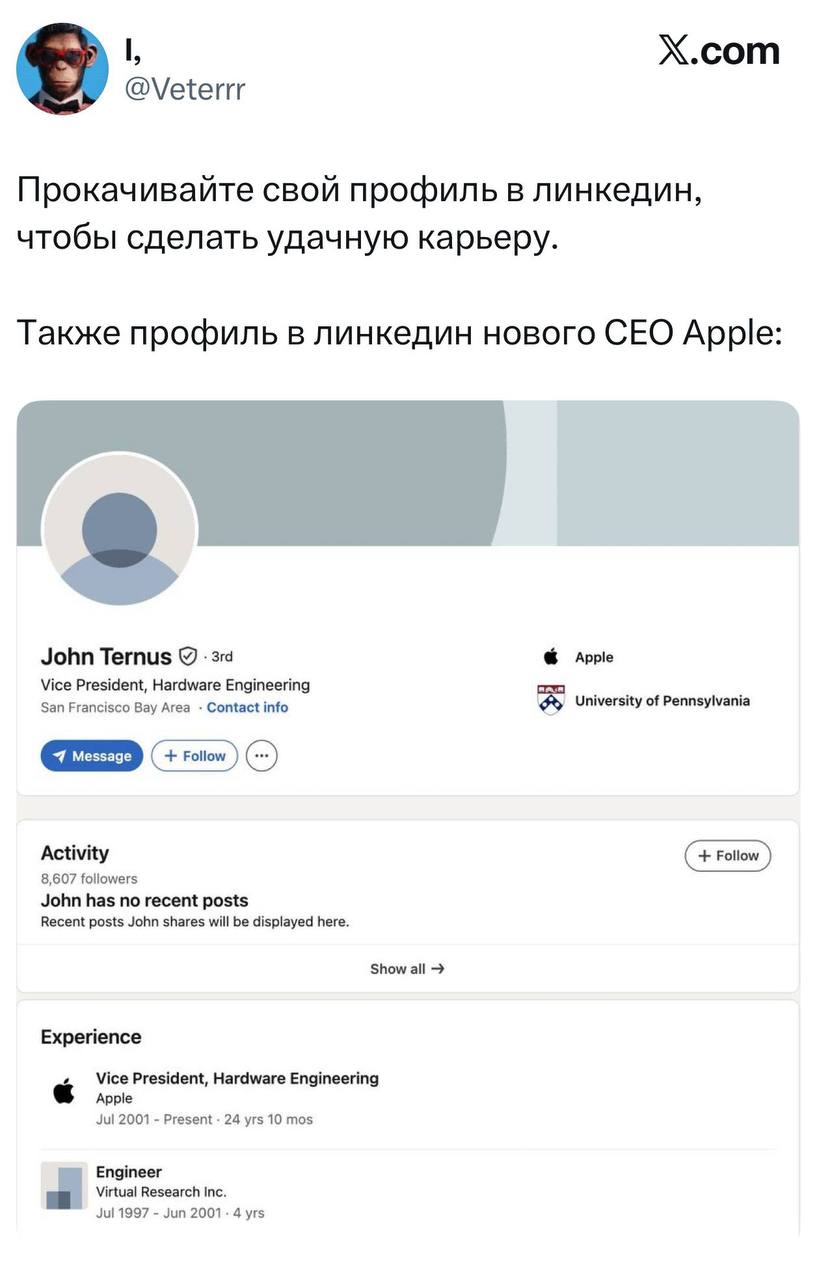This screenshot has height=1280, width=817.
Task: Open the University of Pennsylvania link
Action: pyautogui.click(x=662, y=700)
